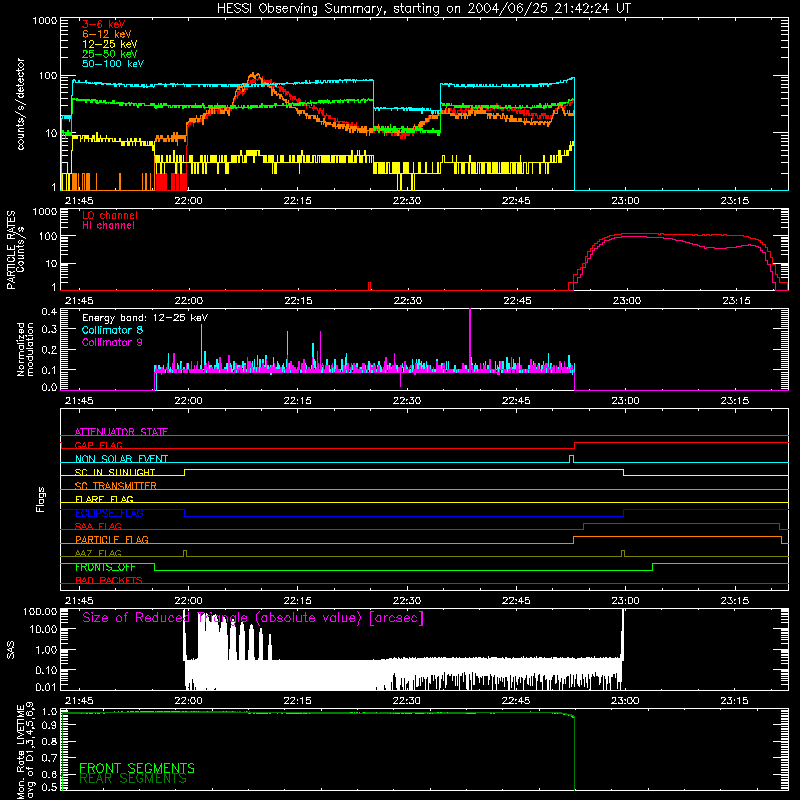Screen dimensions: 800x800
Task: Click the first AAZ FLAG pulse near 22:00
Action: click(x=185, y=553)
